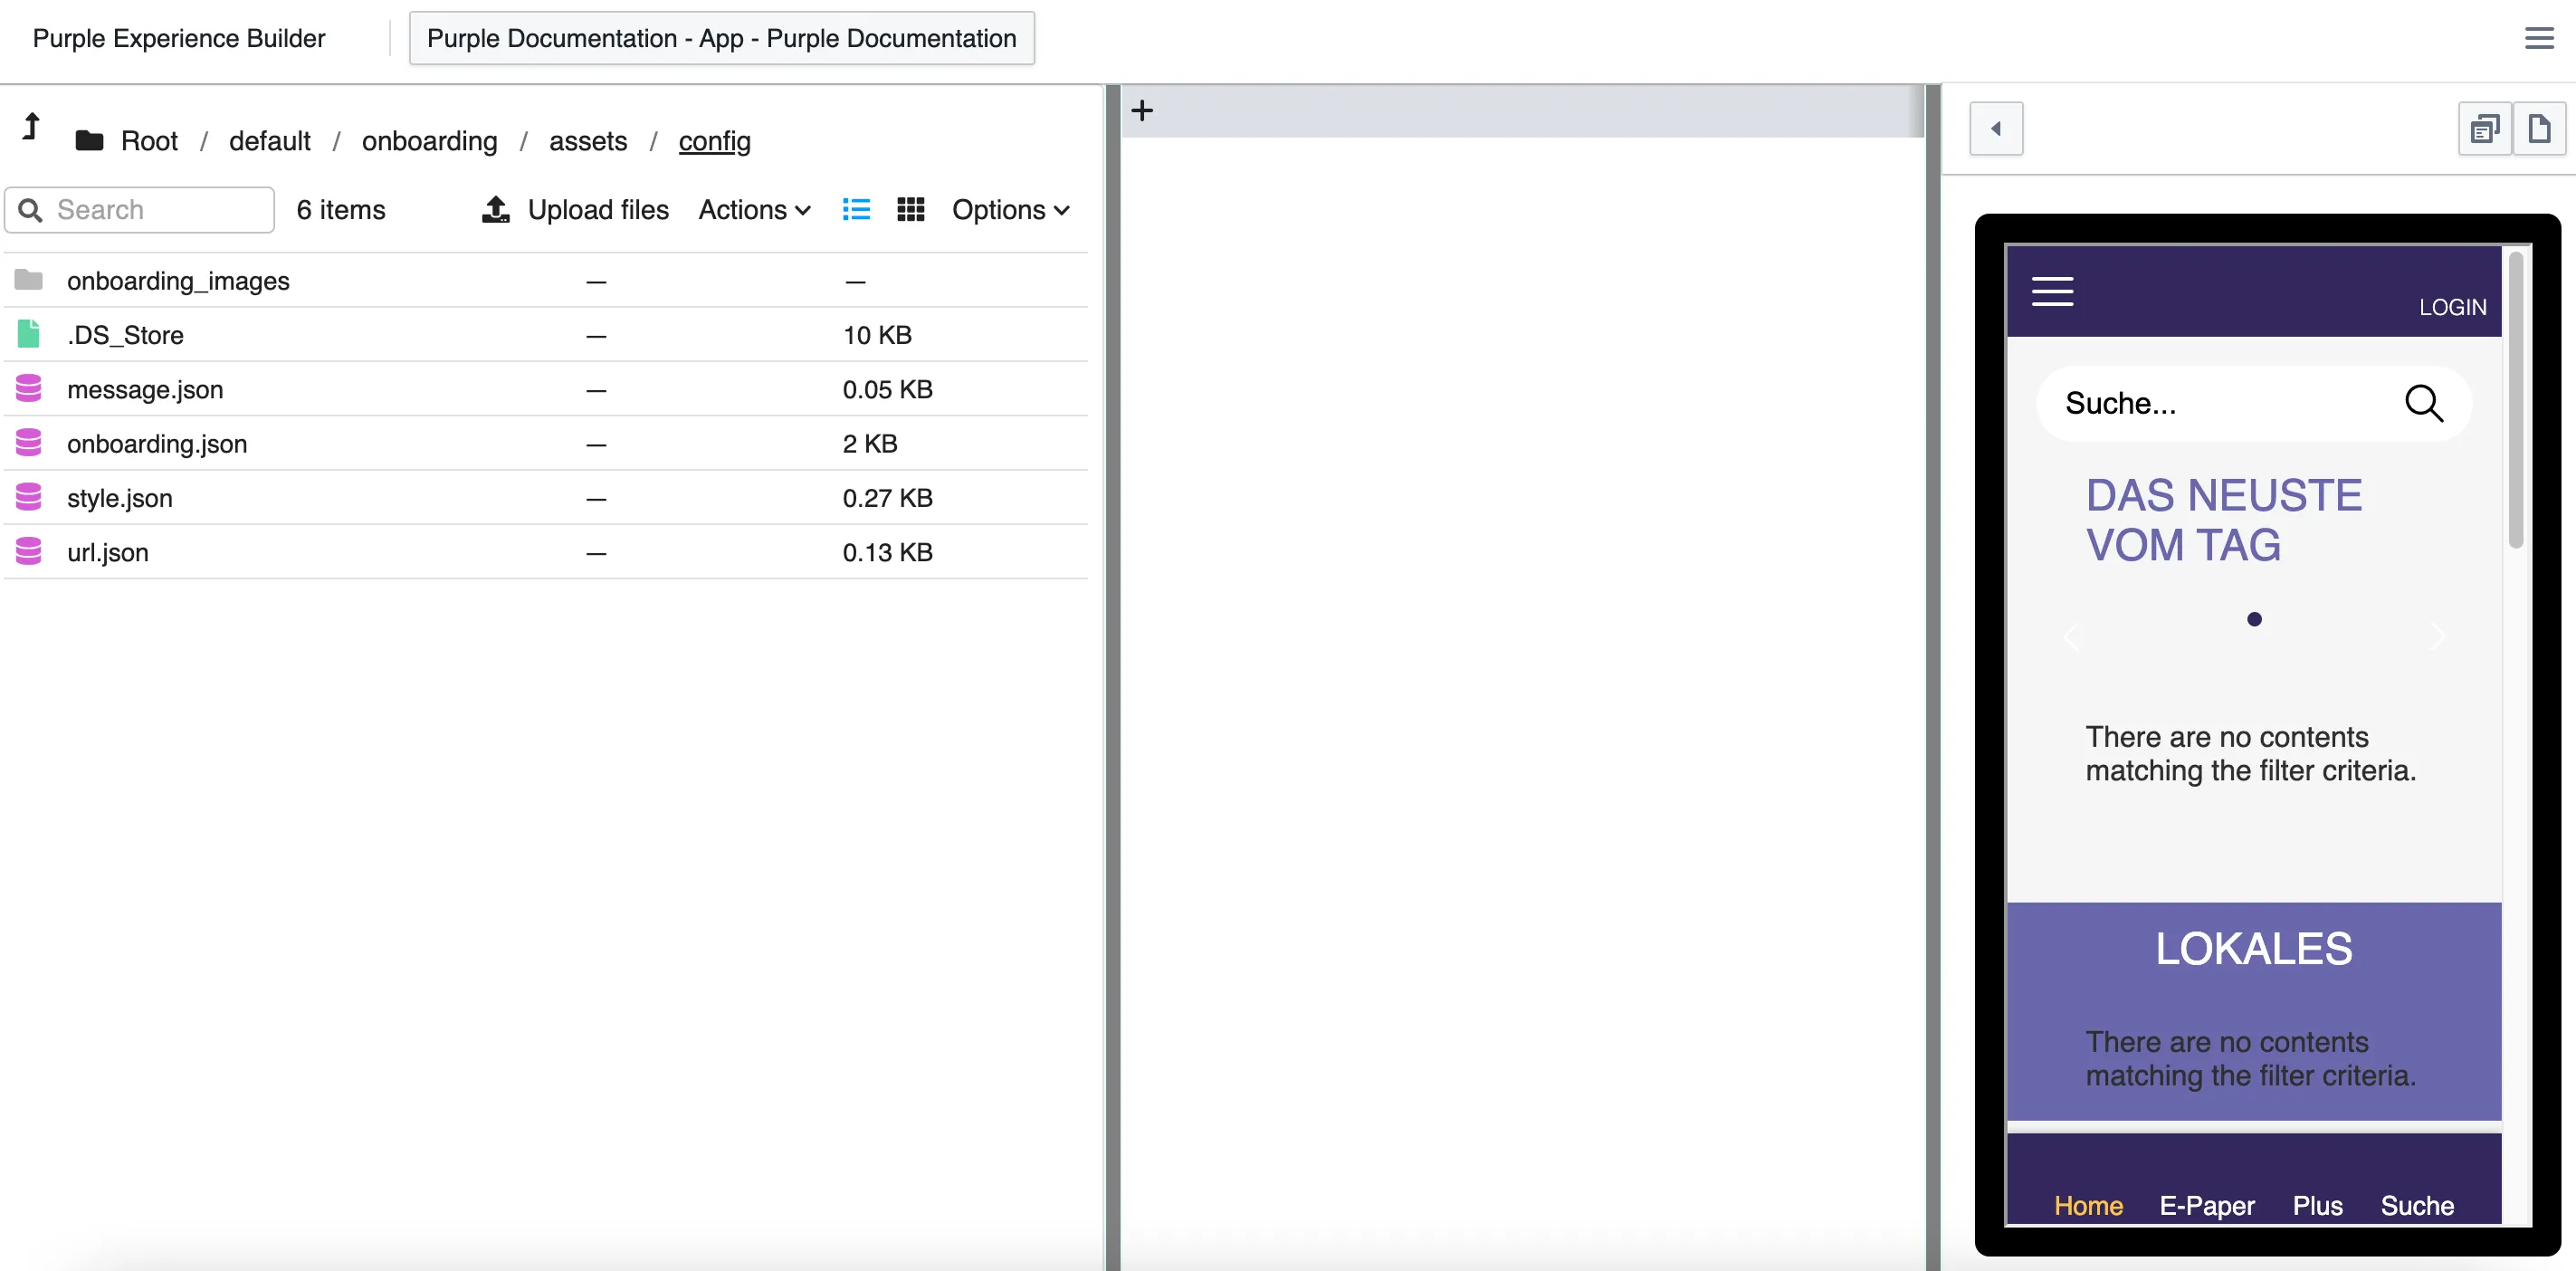This screenshot has height=1271, width=2576.
Task: Click the 2 KB size value
Action: coord(869,443)
